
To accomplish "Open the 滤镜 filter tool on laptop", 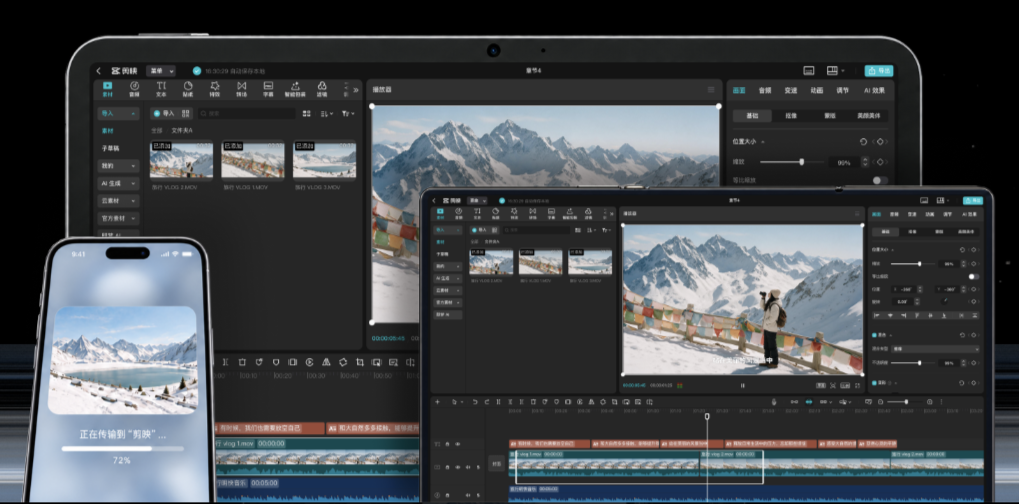I will [322, 89].
